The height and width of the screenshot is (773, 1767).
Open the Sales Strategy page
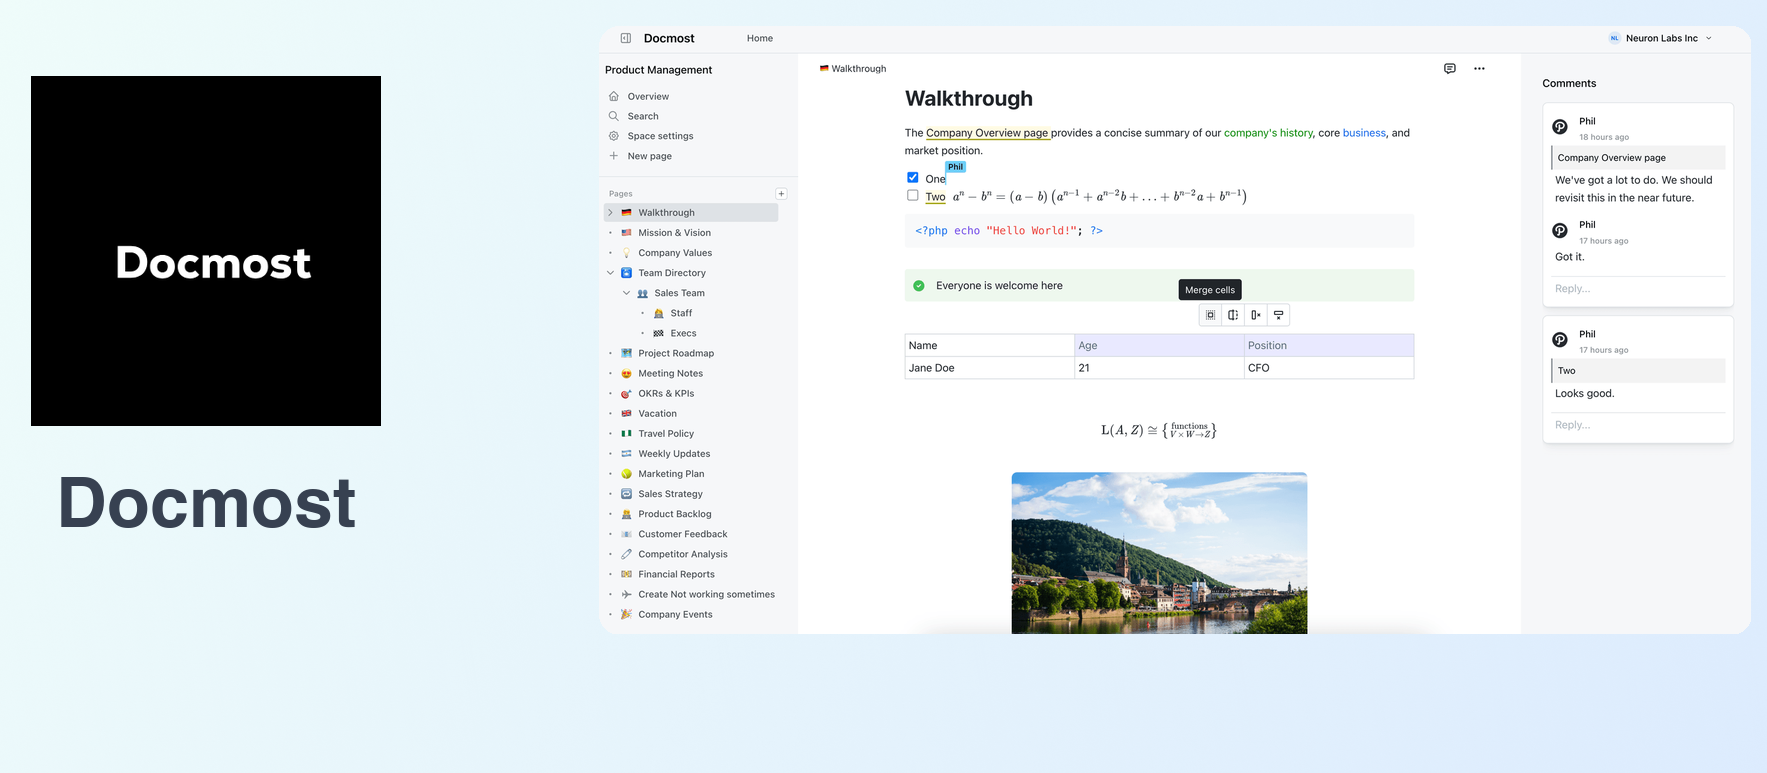(670, 494)
